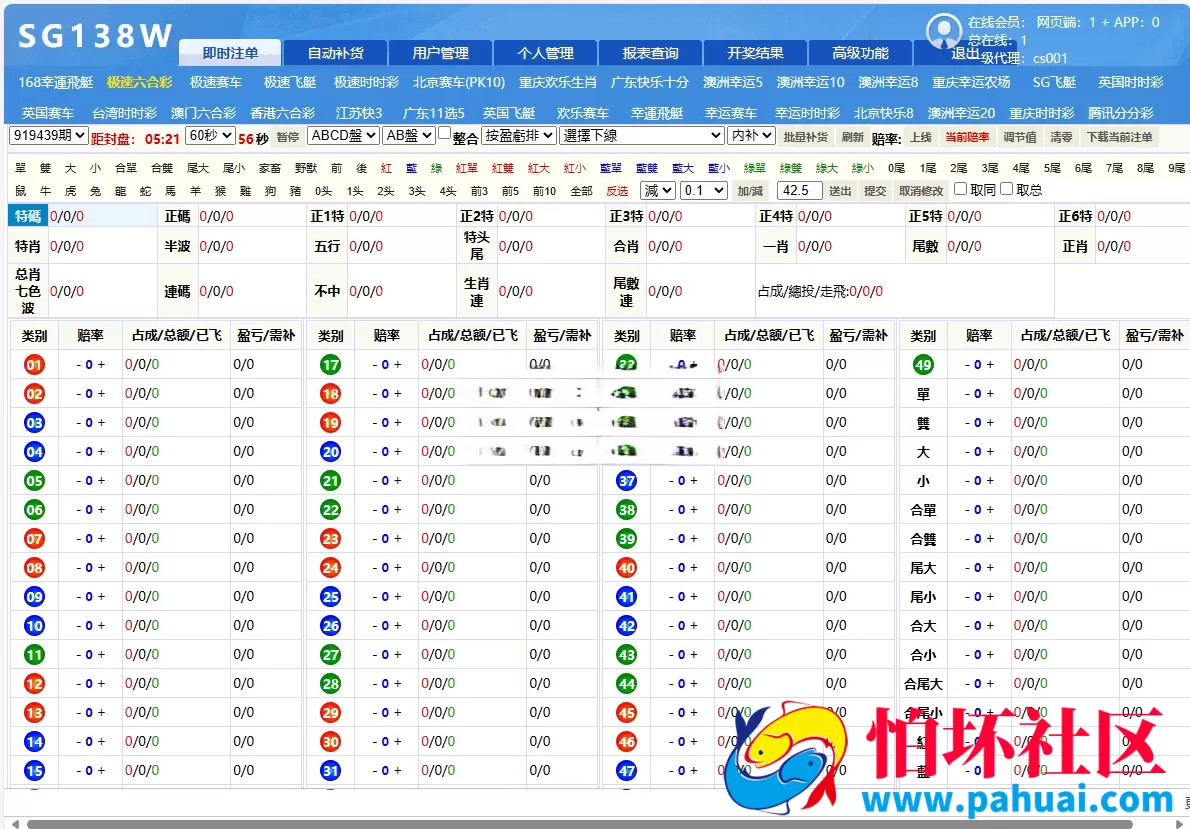Select red ball 30
This screenshot has height=829, width=1190.
[x=330, y=742]
